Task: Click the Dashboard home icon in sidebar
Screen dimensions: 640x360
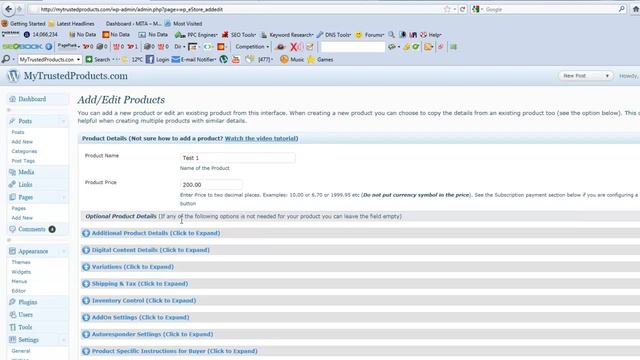Action: 12,99
